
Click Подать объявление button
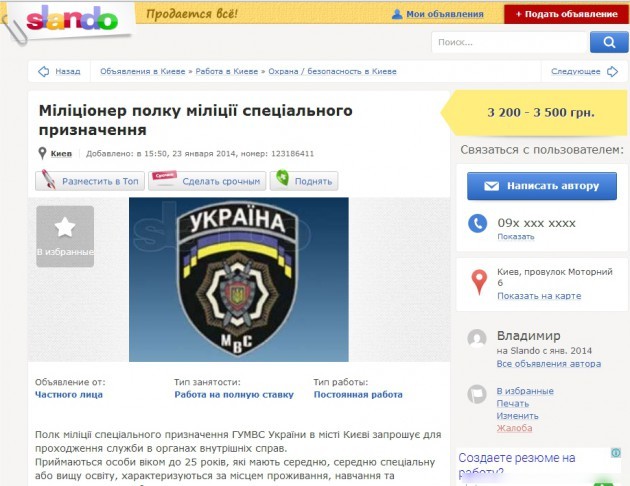coord(567,14)
